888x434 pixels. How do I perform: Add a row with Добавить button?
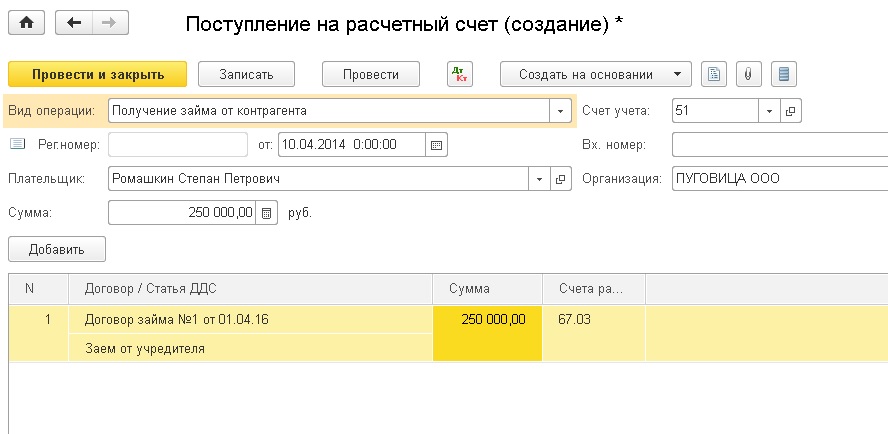click(x=57, y=249)
